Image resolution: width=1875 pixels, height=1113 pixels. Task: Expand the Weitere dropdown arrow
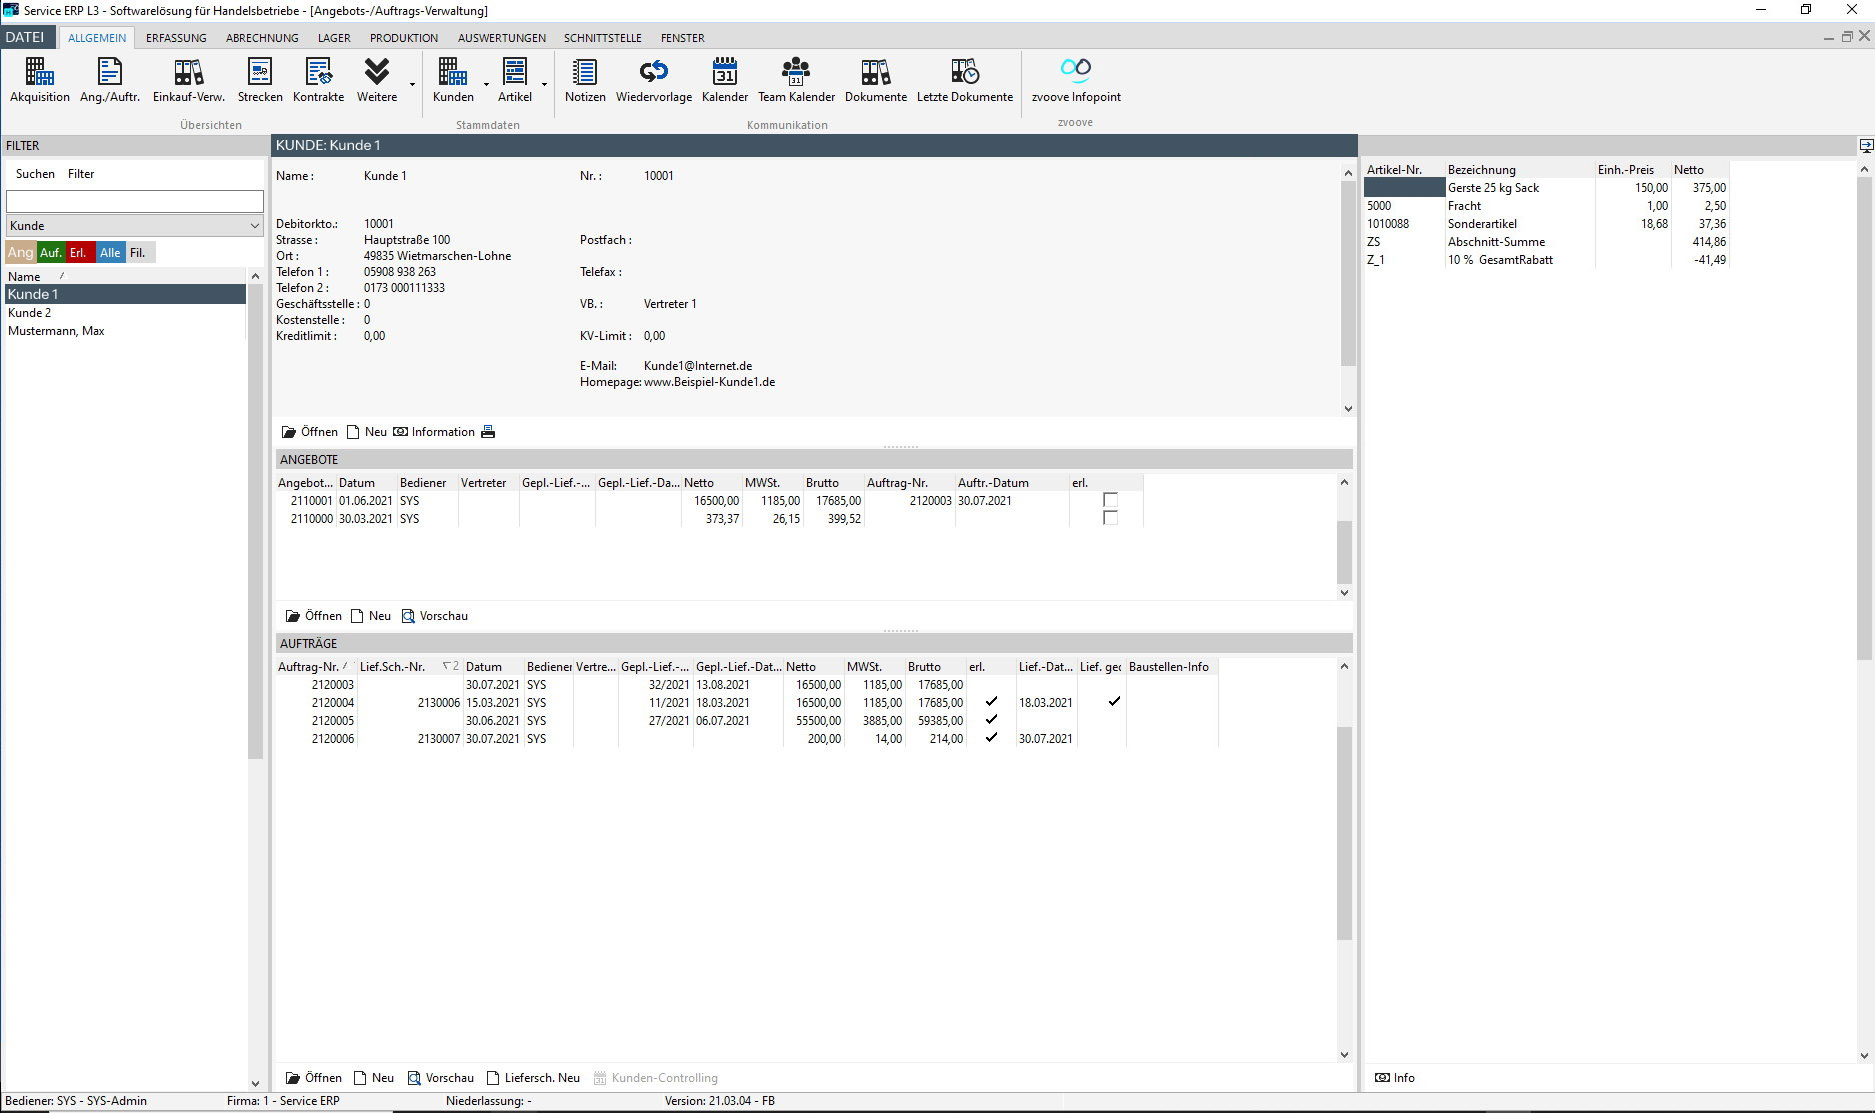[412, 84]
